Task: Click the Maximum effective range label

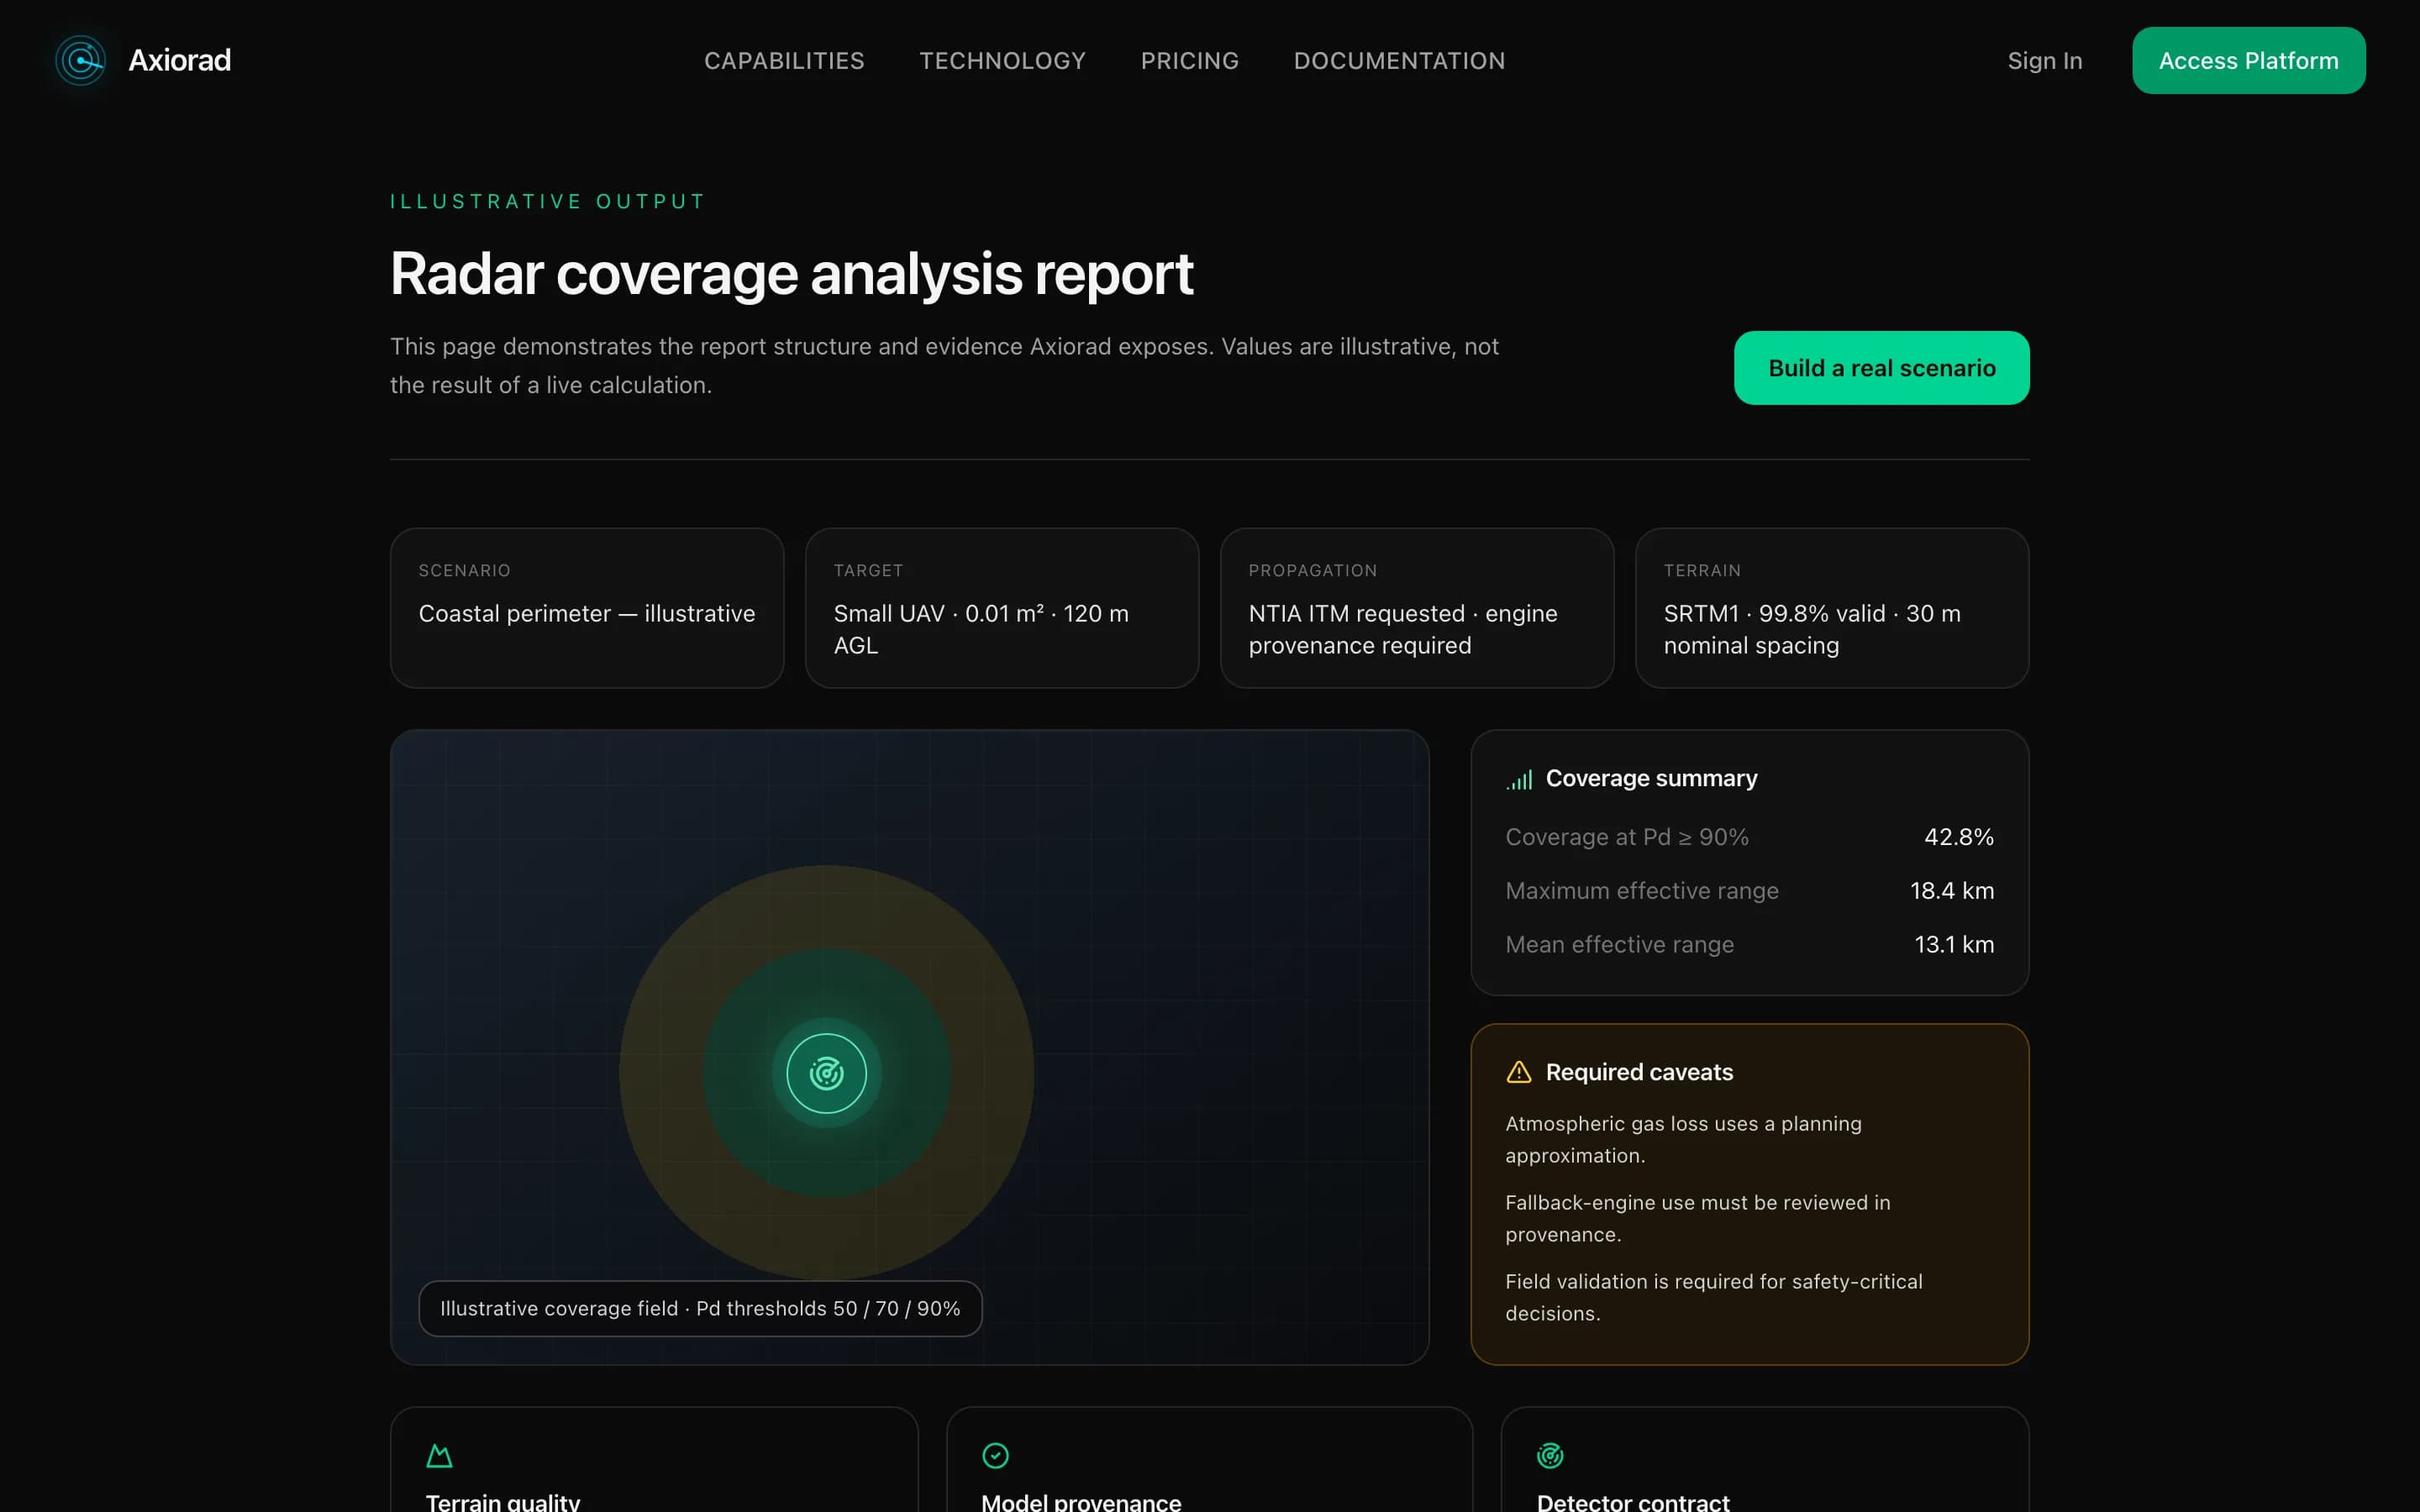Action: (x=1642, y=891)
